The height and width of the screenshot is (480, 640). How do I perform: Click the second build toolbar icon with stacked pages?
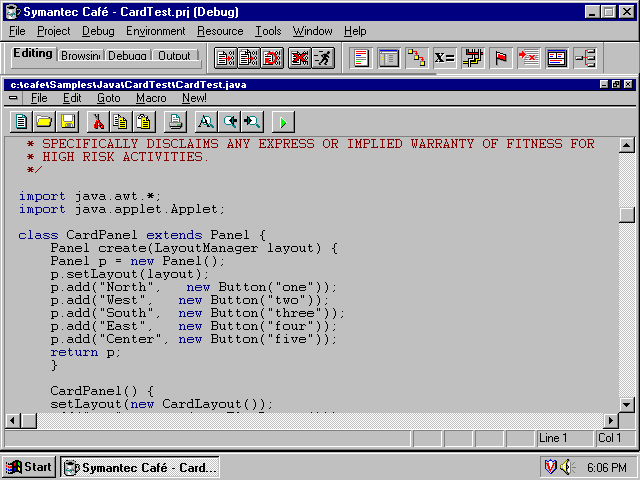pos(249,58)
